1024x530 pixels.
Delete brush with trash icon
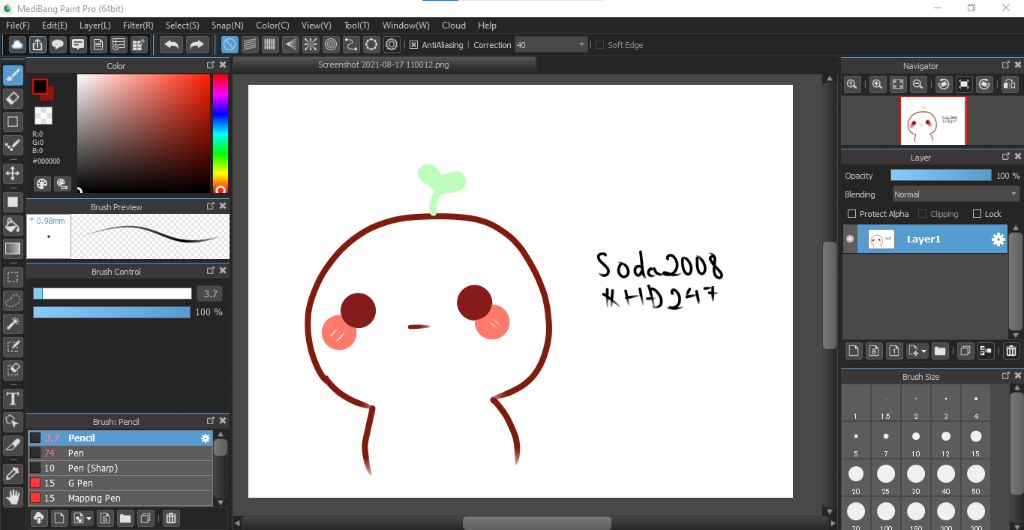click(170, 518)
